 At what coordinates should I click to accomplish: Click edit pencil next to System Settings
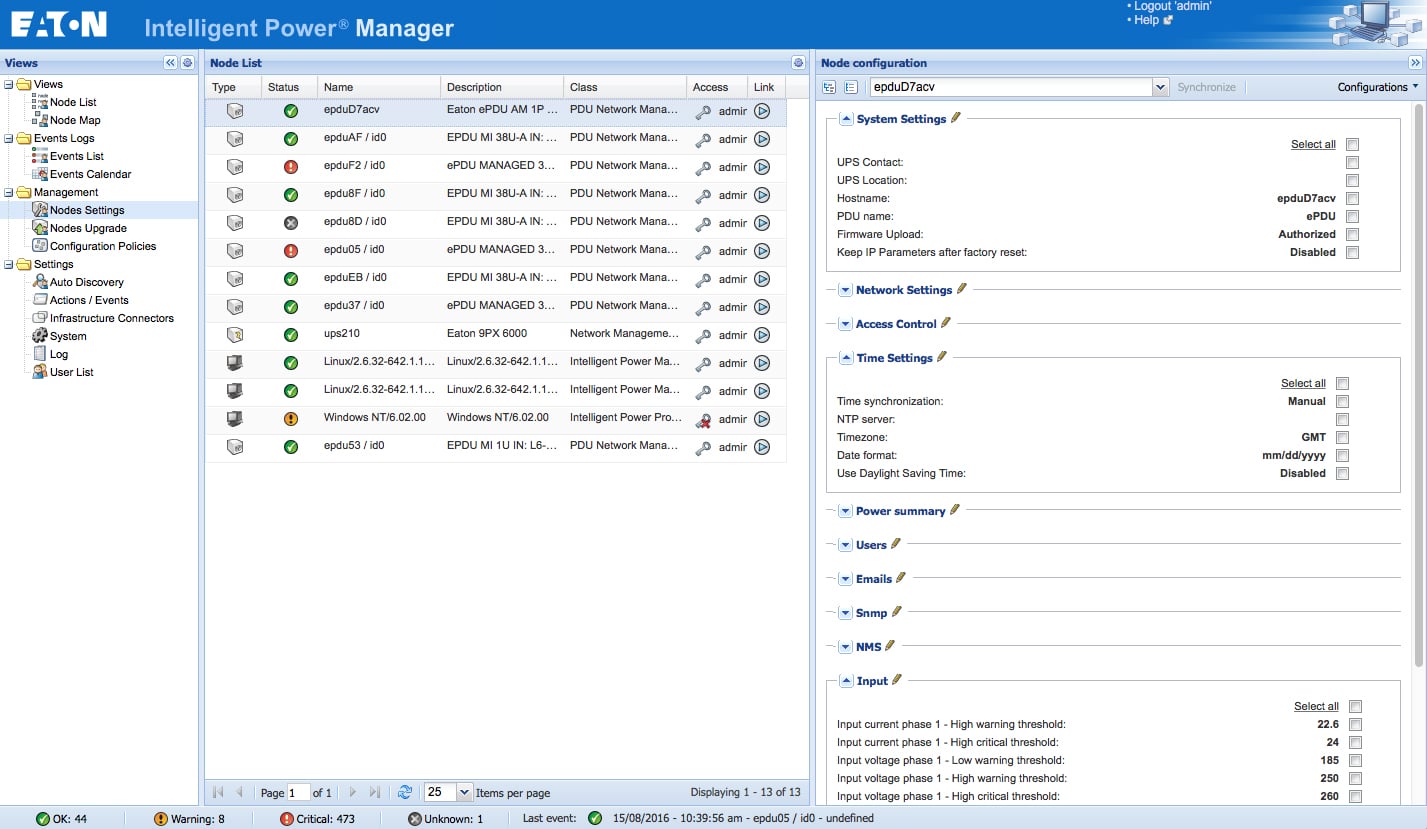956,117
